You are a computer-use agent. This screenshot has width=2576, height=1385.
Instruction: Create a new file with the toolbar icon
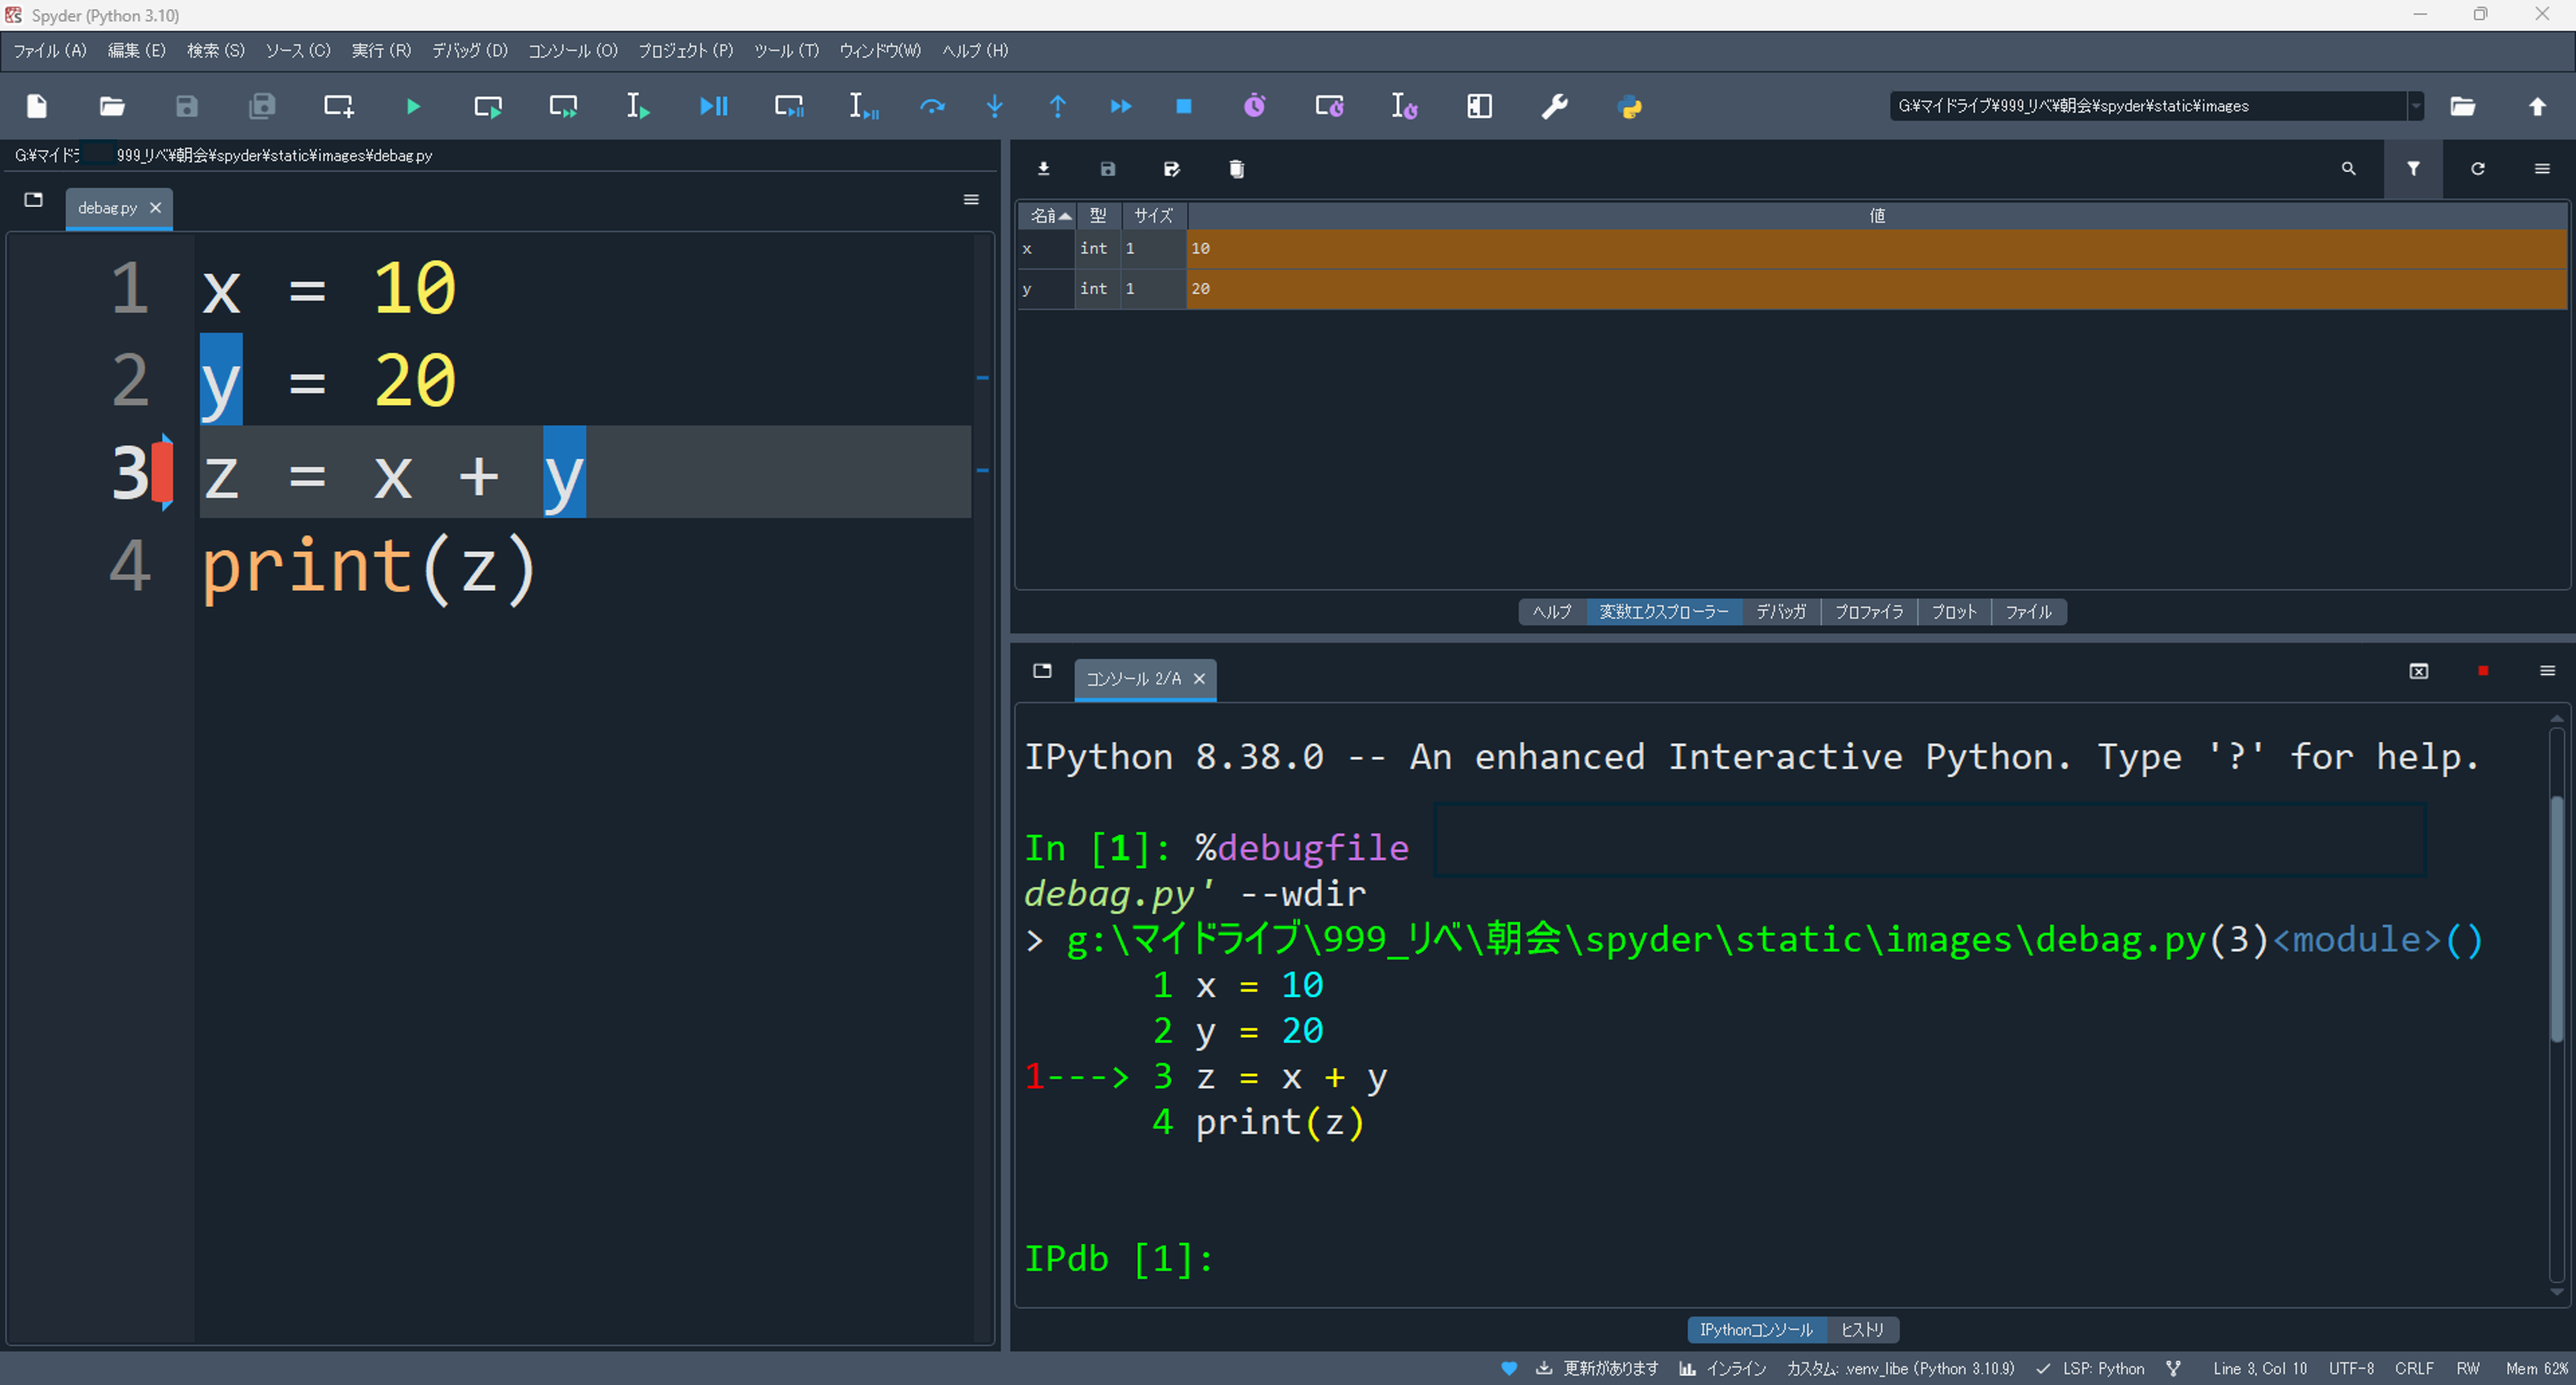(x=37, y=106)
